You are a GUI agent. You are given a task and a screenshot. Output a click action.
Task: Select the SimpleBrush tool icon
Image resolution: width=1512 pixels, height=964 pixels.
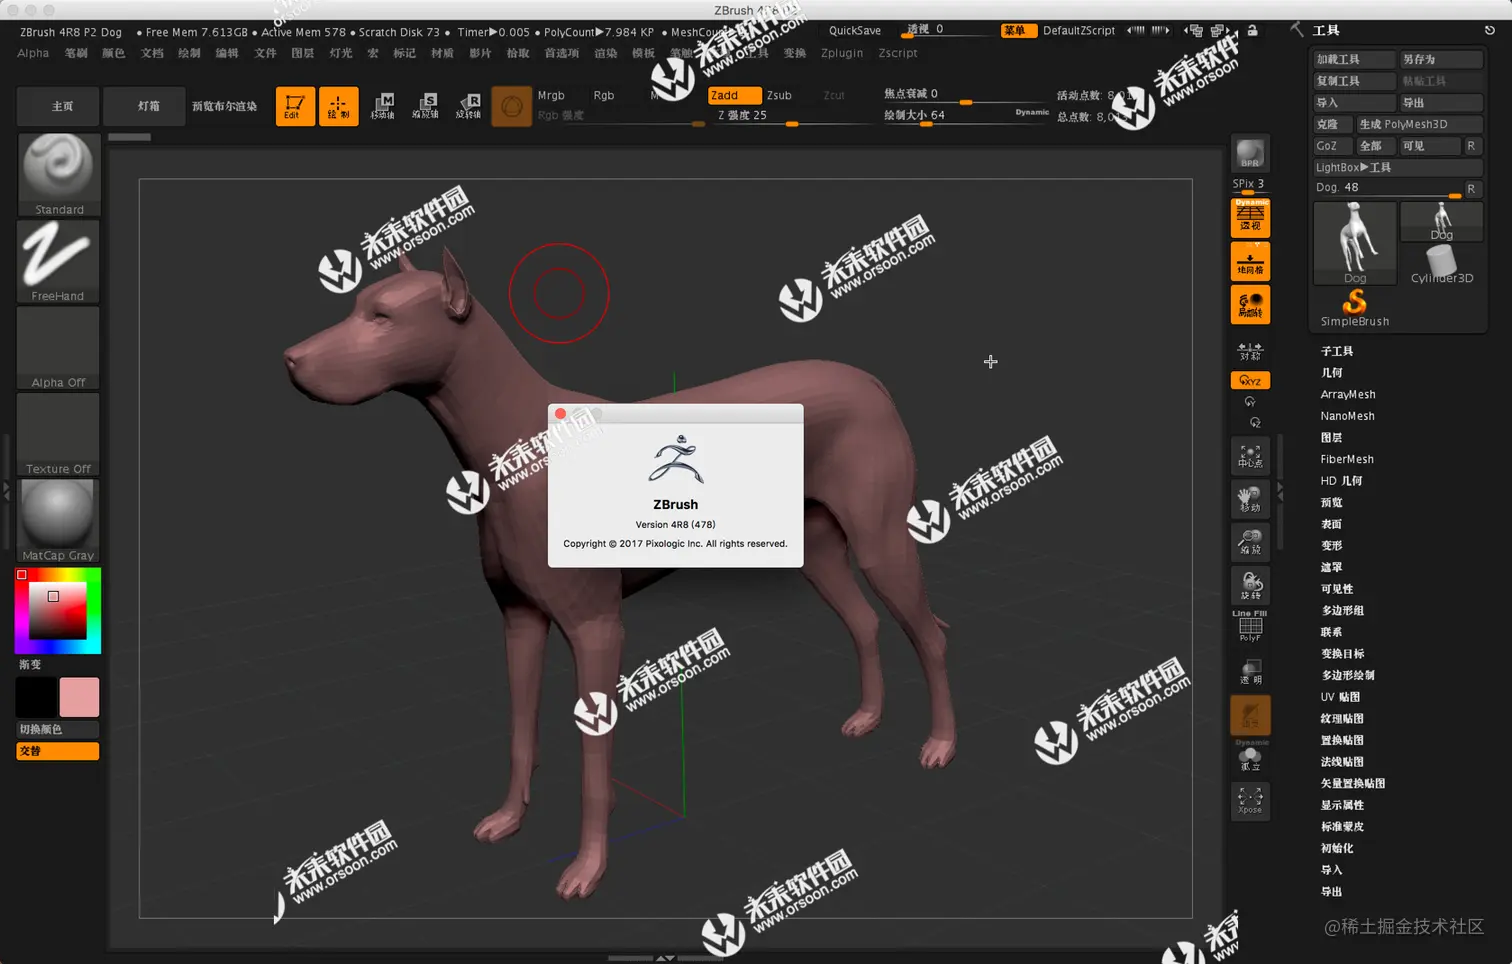1355,307
